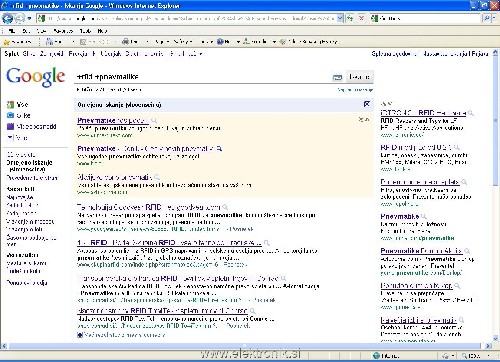The width and height of the screenshot is (500, 362).
Task: Open the zoom level dropdown in status bar
Action: point(489,356)
